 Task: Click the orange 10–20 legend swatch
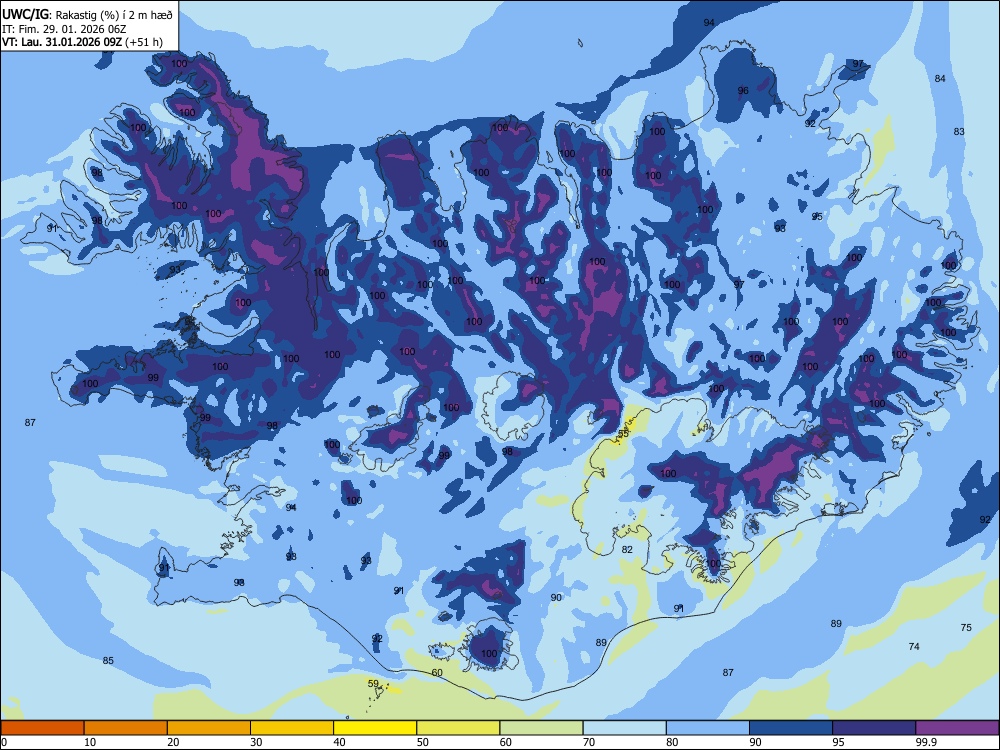coord(126,728)
